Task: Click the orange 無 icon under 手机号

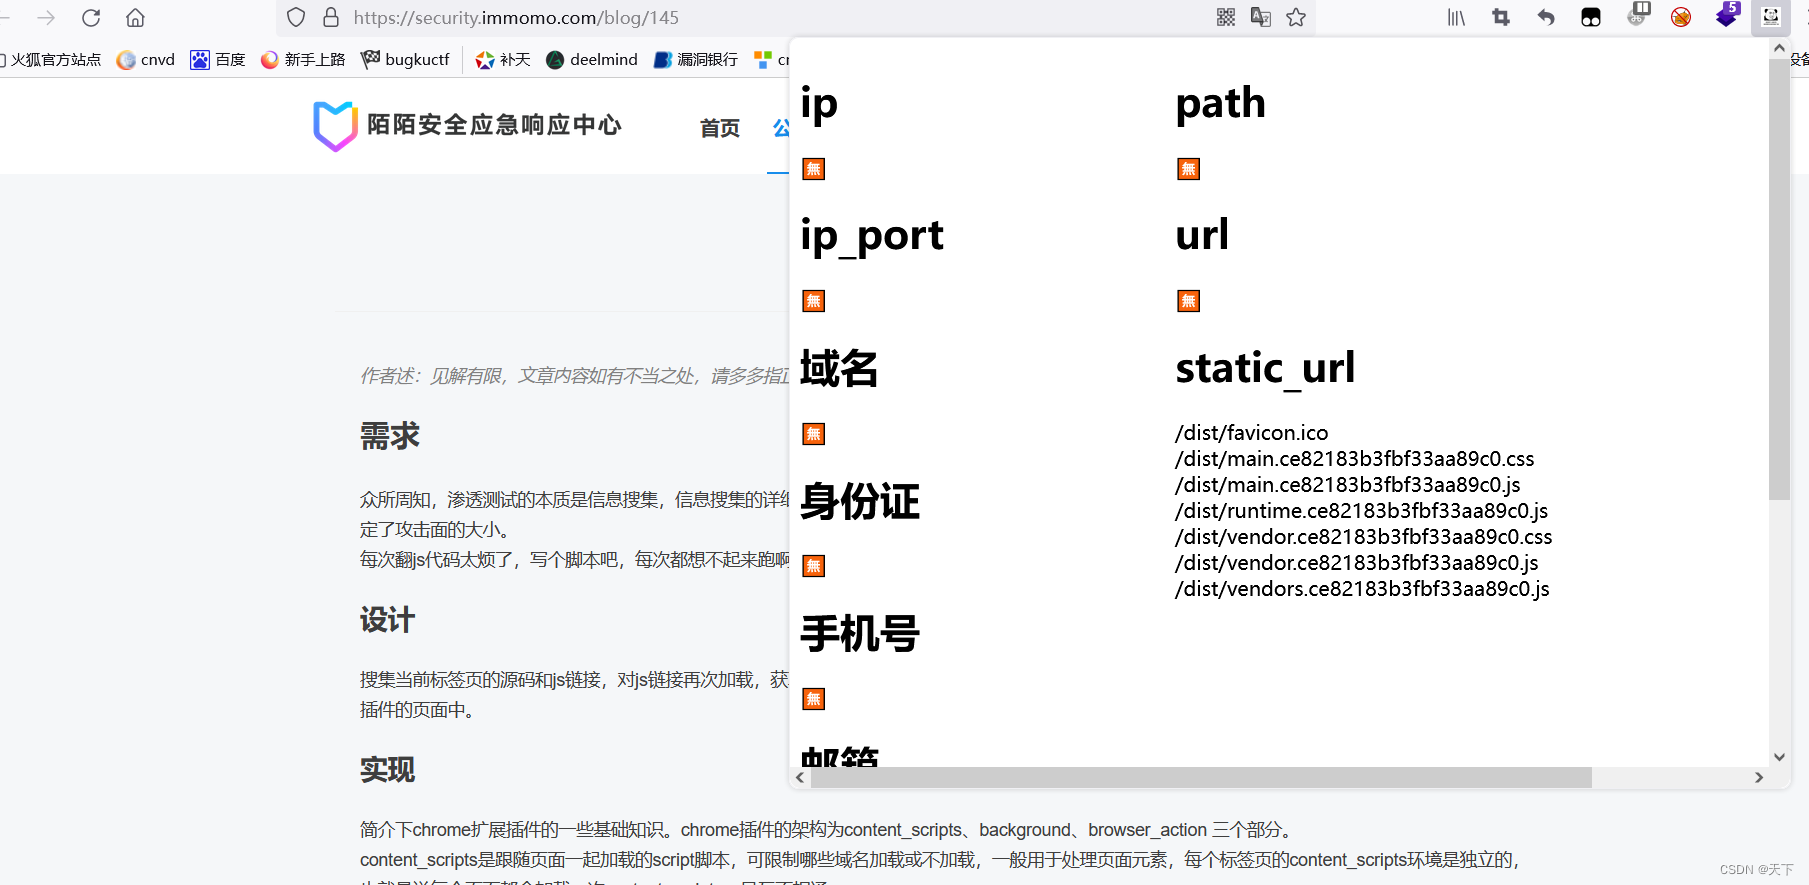Action: click(x=814, y=699)
